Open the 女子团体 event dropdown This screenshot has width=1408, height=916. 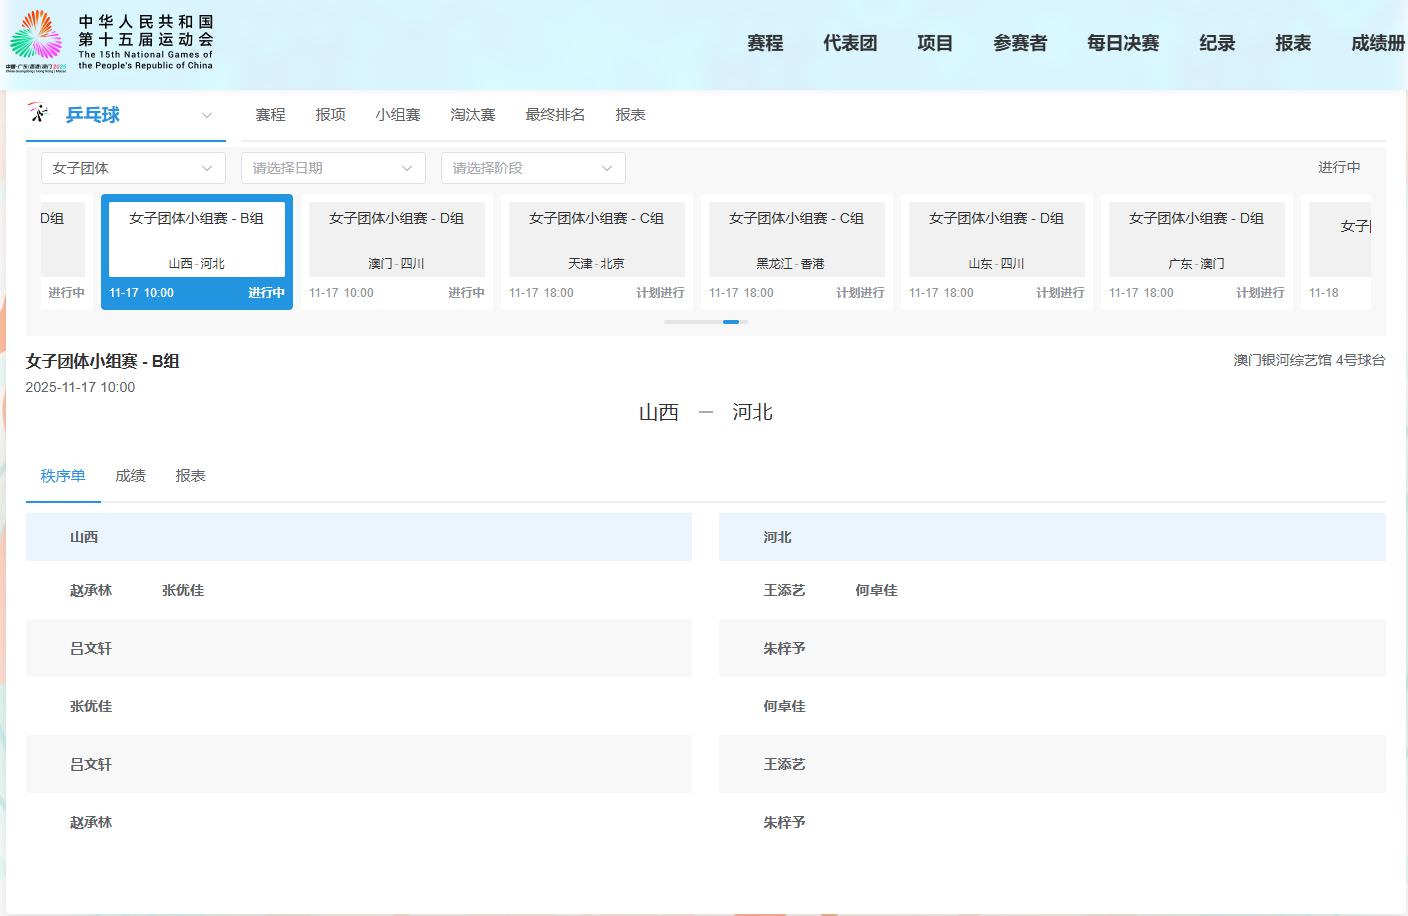tap(133, 168)
